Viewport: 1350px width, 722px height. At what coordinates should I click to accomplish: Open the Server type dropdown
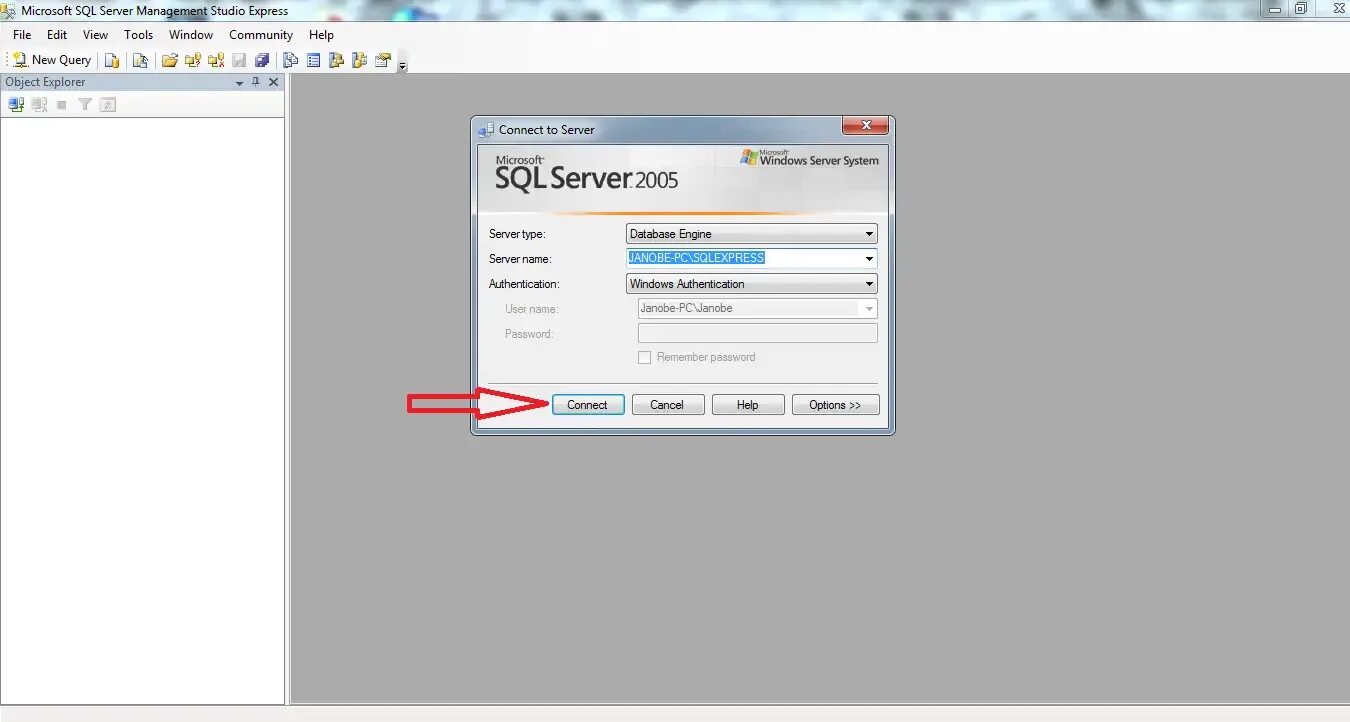[x=752, y=234]
